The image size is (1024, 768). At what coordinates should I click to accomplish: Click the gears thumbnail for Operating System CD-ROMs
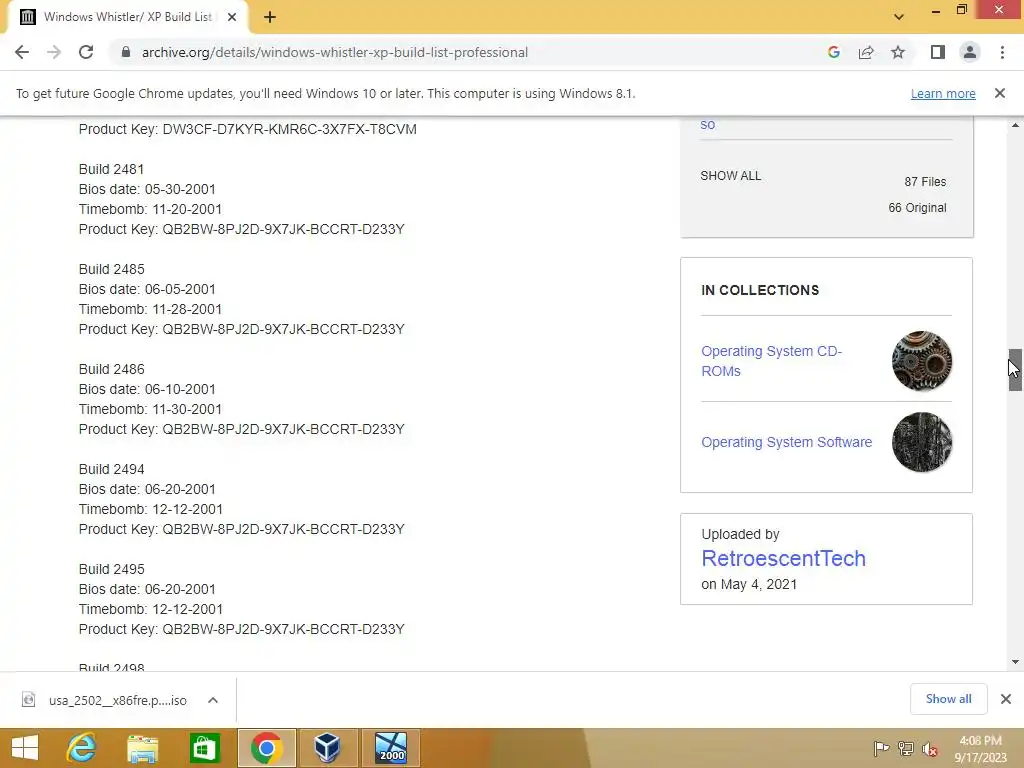921,361
